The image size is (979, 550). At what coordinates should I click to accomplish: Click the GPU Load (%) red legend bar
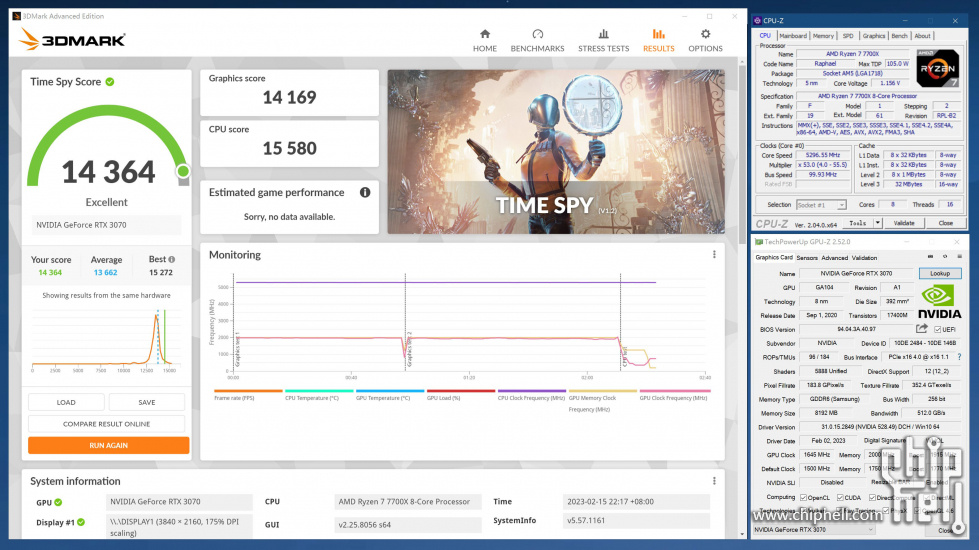[461, 391]
